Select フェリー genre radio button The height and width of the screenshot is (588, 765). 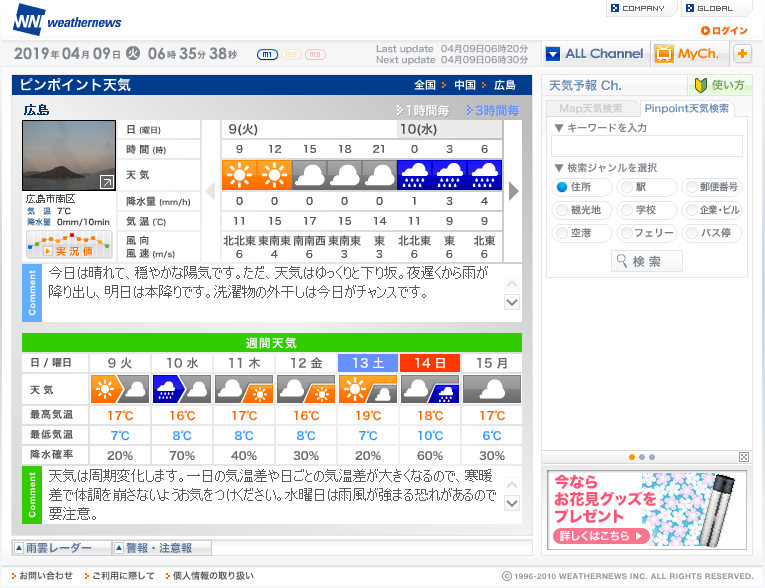tap(627, 233)
